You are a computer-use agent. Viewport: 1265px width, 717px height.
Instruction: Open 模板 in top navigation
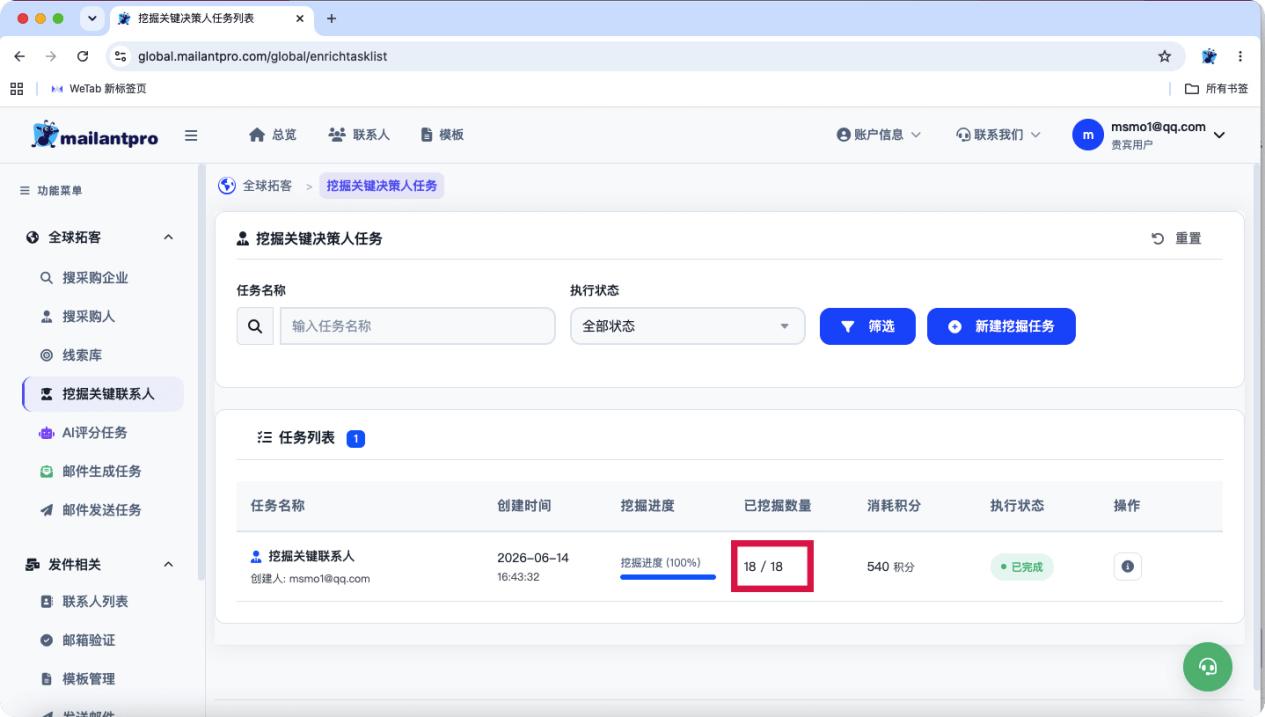pyautogui.click(x=441, y=135)
